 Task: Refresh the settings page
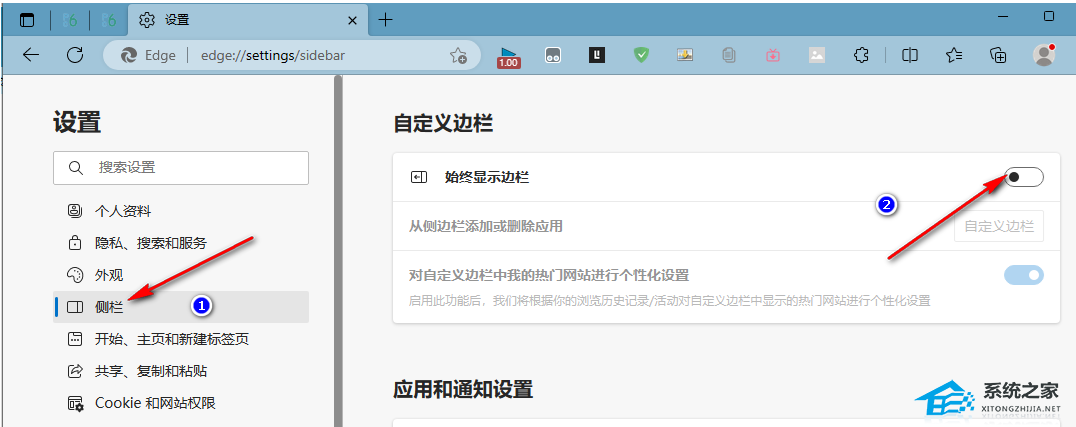77,55
